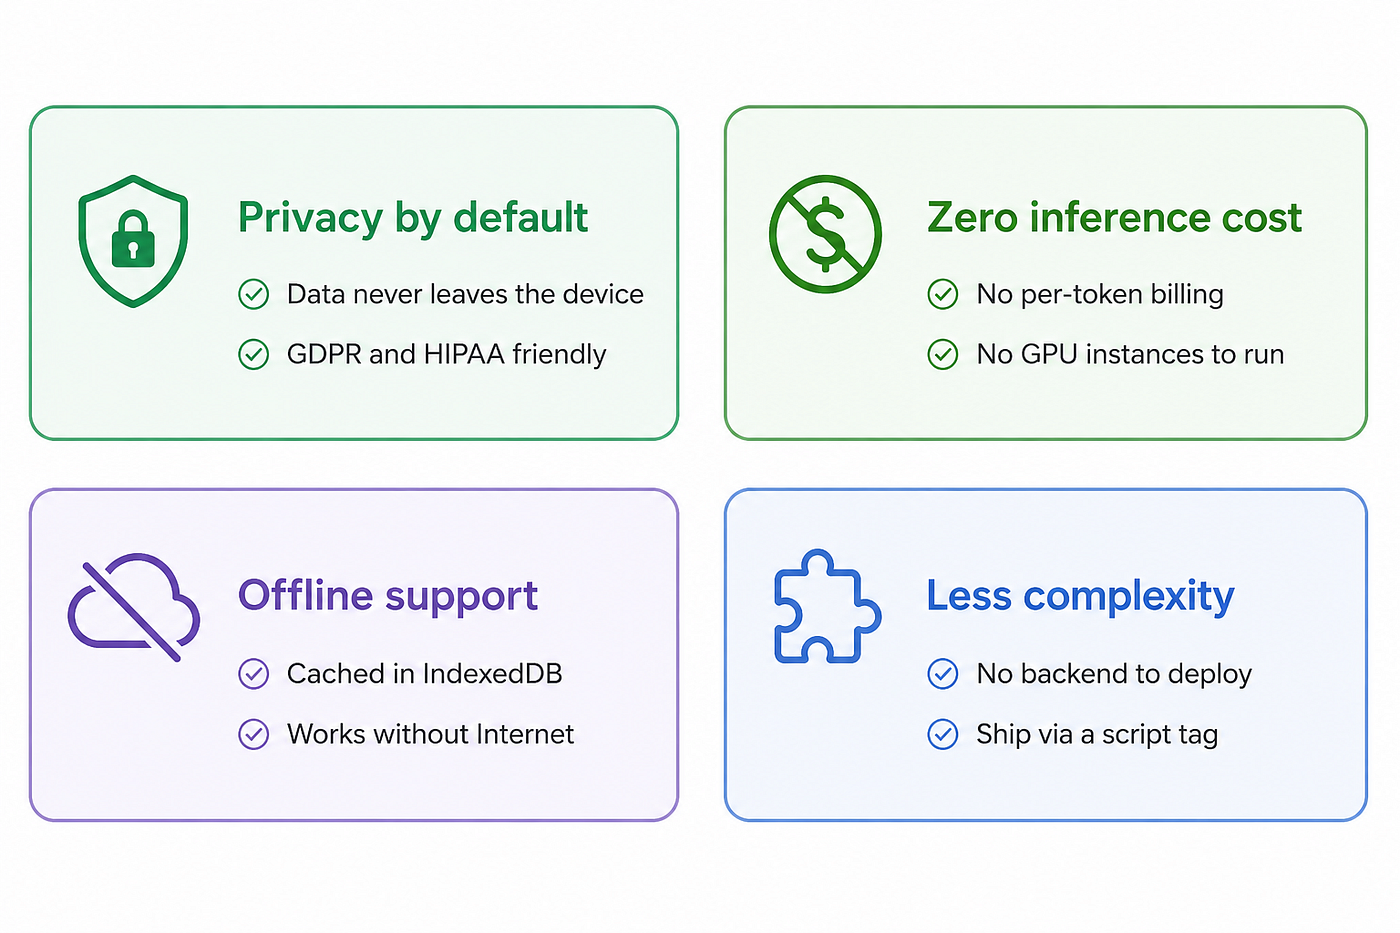
Task: Click the crossed-out dollar sign icon
Action: (x=825, y=235)
